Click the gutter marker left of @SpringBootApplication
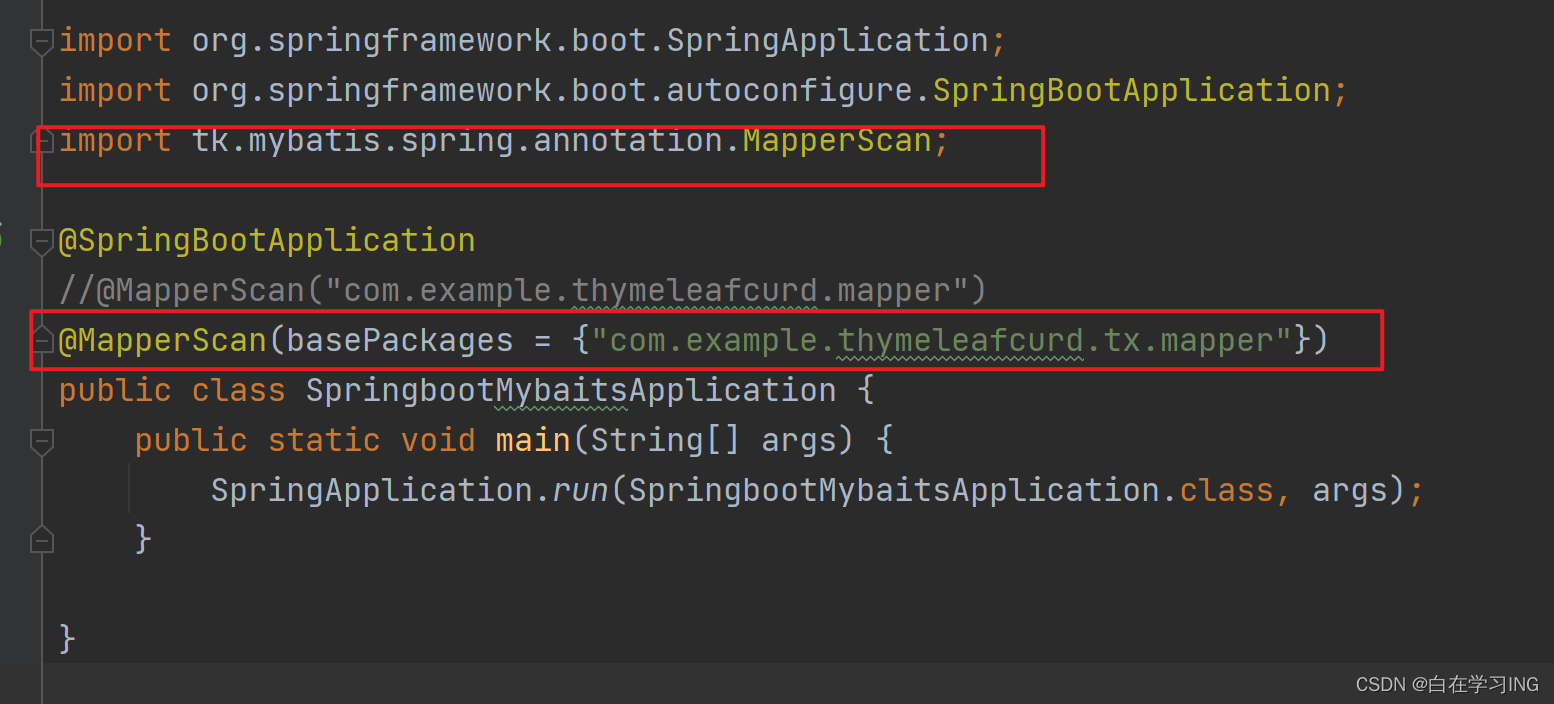The height and width of the screenshot is (704, 1554). click(x=41, y=240)
